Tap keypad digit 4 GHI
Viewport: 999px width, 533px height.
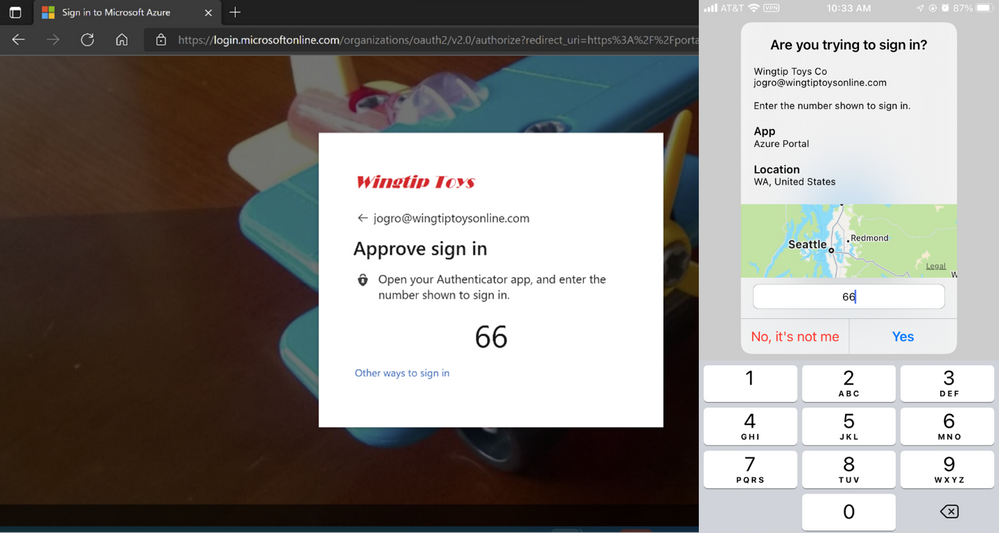tap(750, 427)
